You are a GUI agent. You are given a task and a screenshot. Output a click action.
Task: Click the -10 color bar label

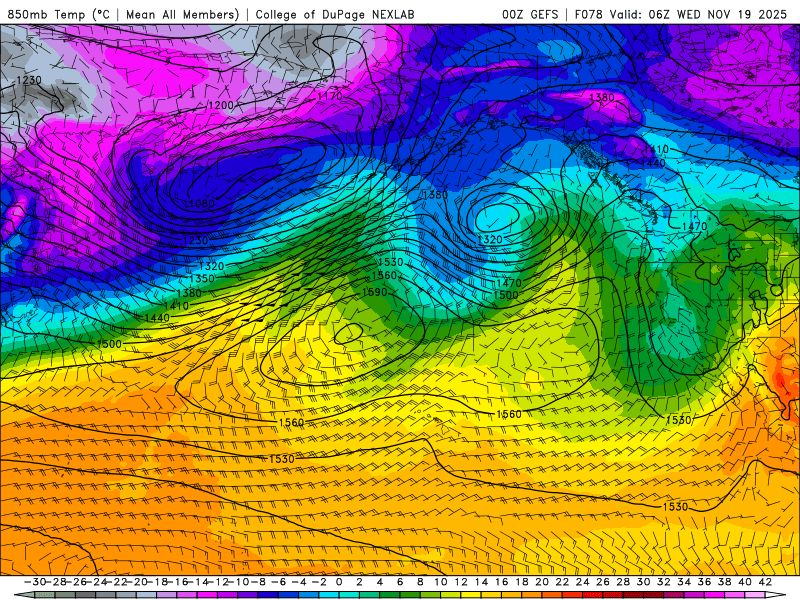(x=239, y=582)
